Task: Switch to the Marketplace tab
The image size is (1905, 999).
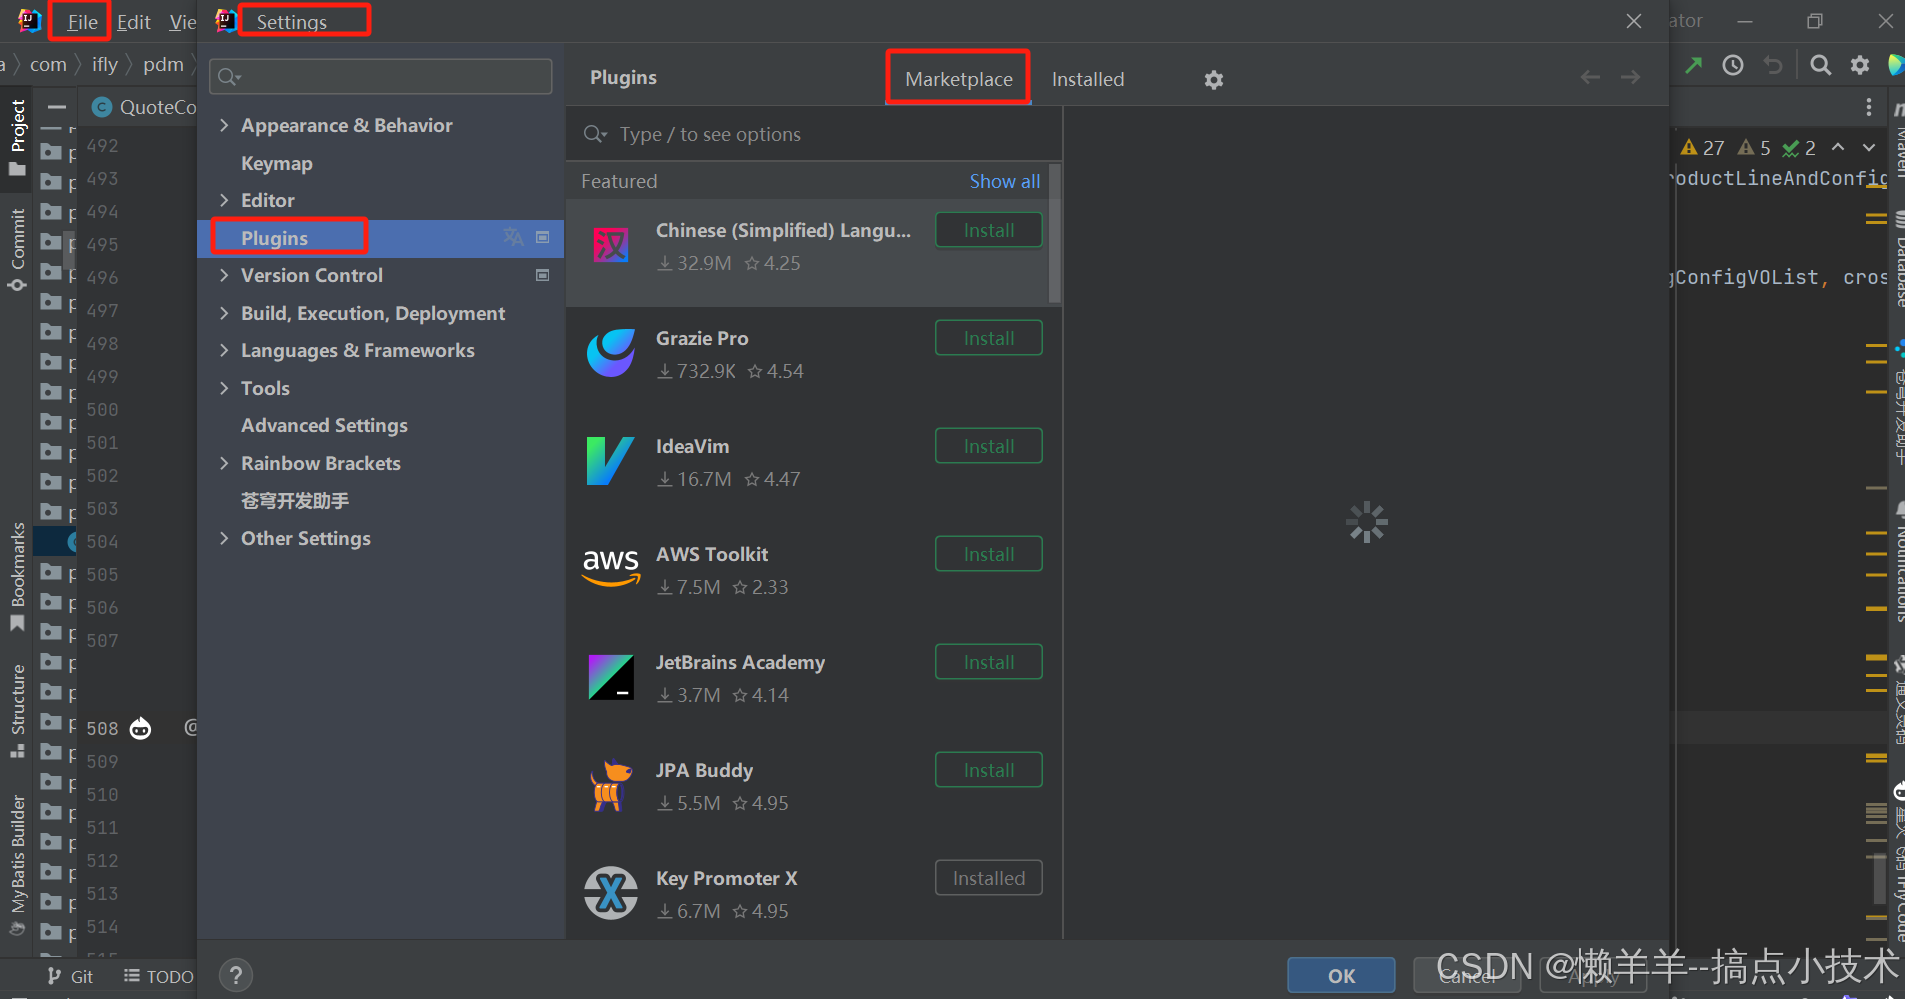Action: click(x=959, y=79)
